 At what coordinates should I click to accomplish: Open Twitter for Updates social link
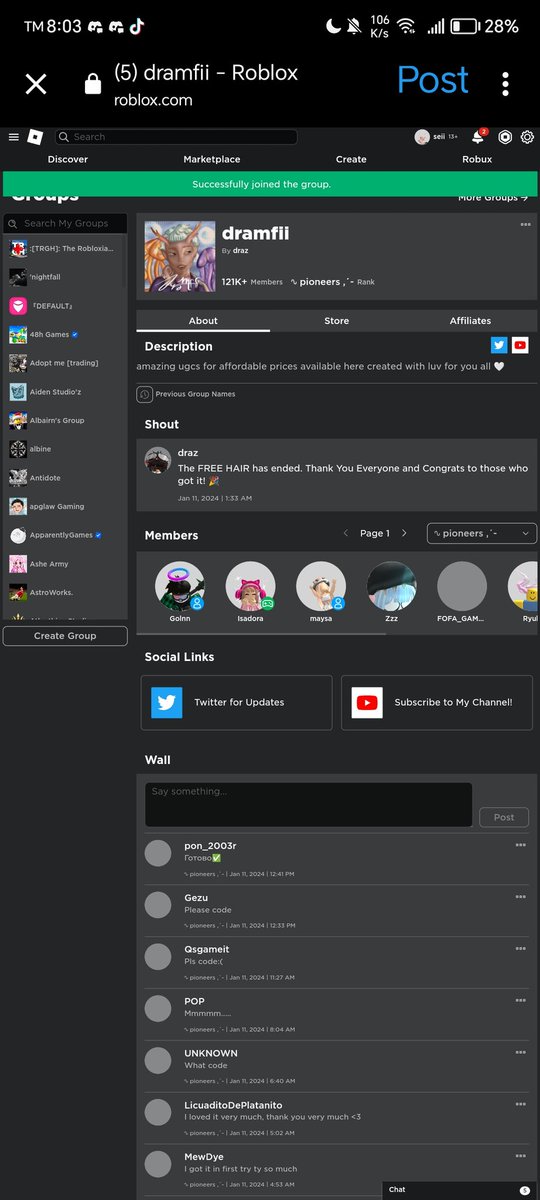(x=237, y=702)
